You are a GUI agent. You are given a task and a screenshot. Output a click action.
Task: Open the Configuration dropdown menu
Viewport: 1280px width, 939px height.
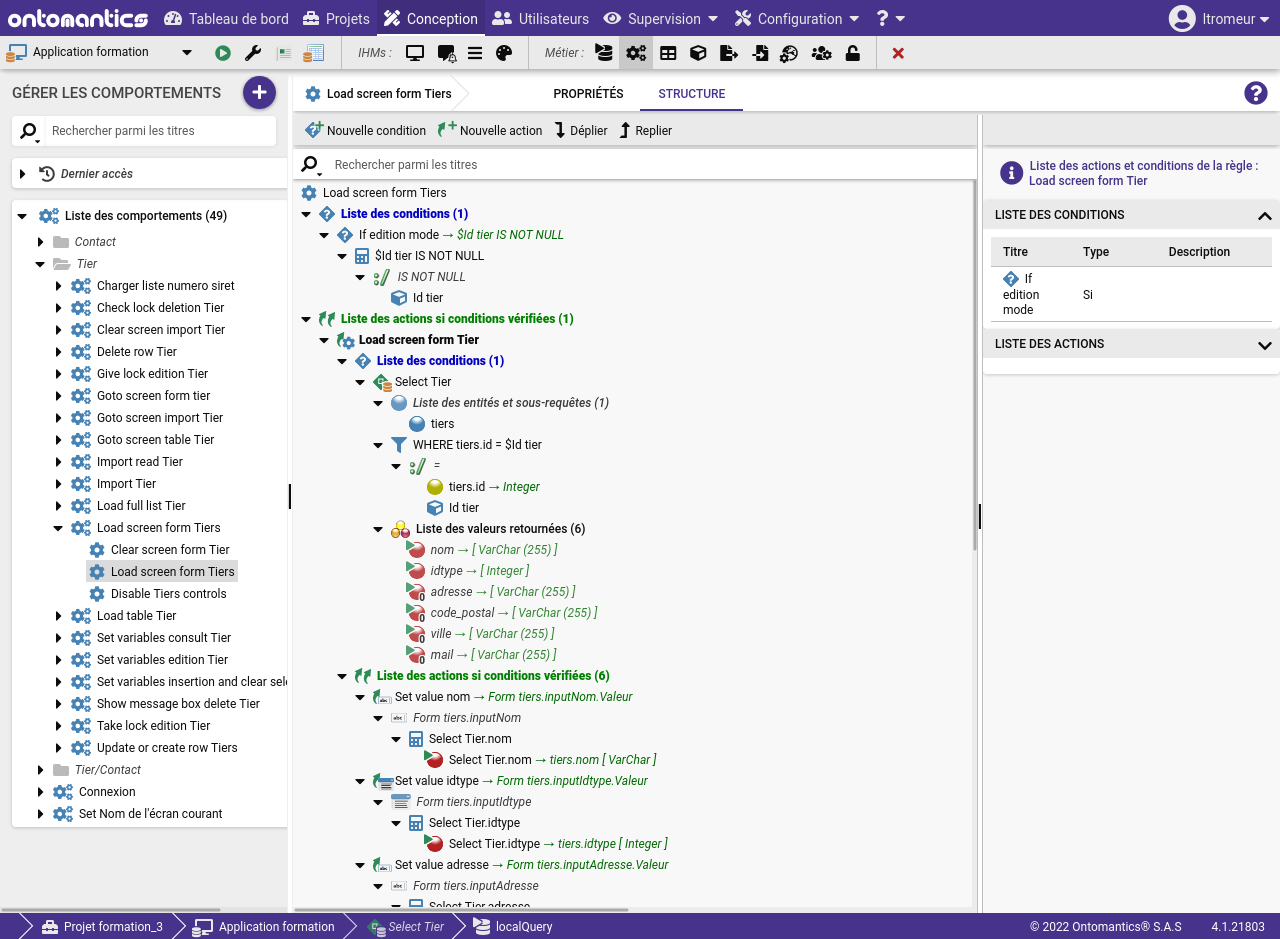click(796, 18)
